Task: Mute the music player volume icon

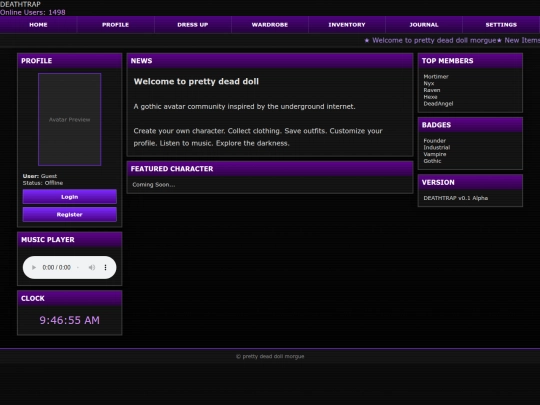Action: 92,267
